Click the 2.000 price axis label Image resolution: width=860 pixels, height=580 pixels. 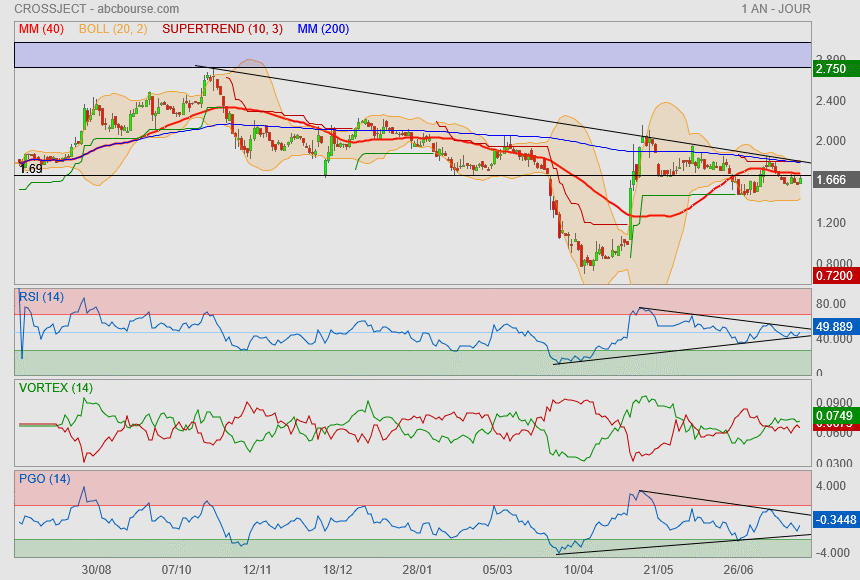[831, 141]
